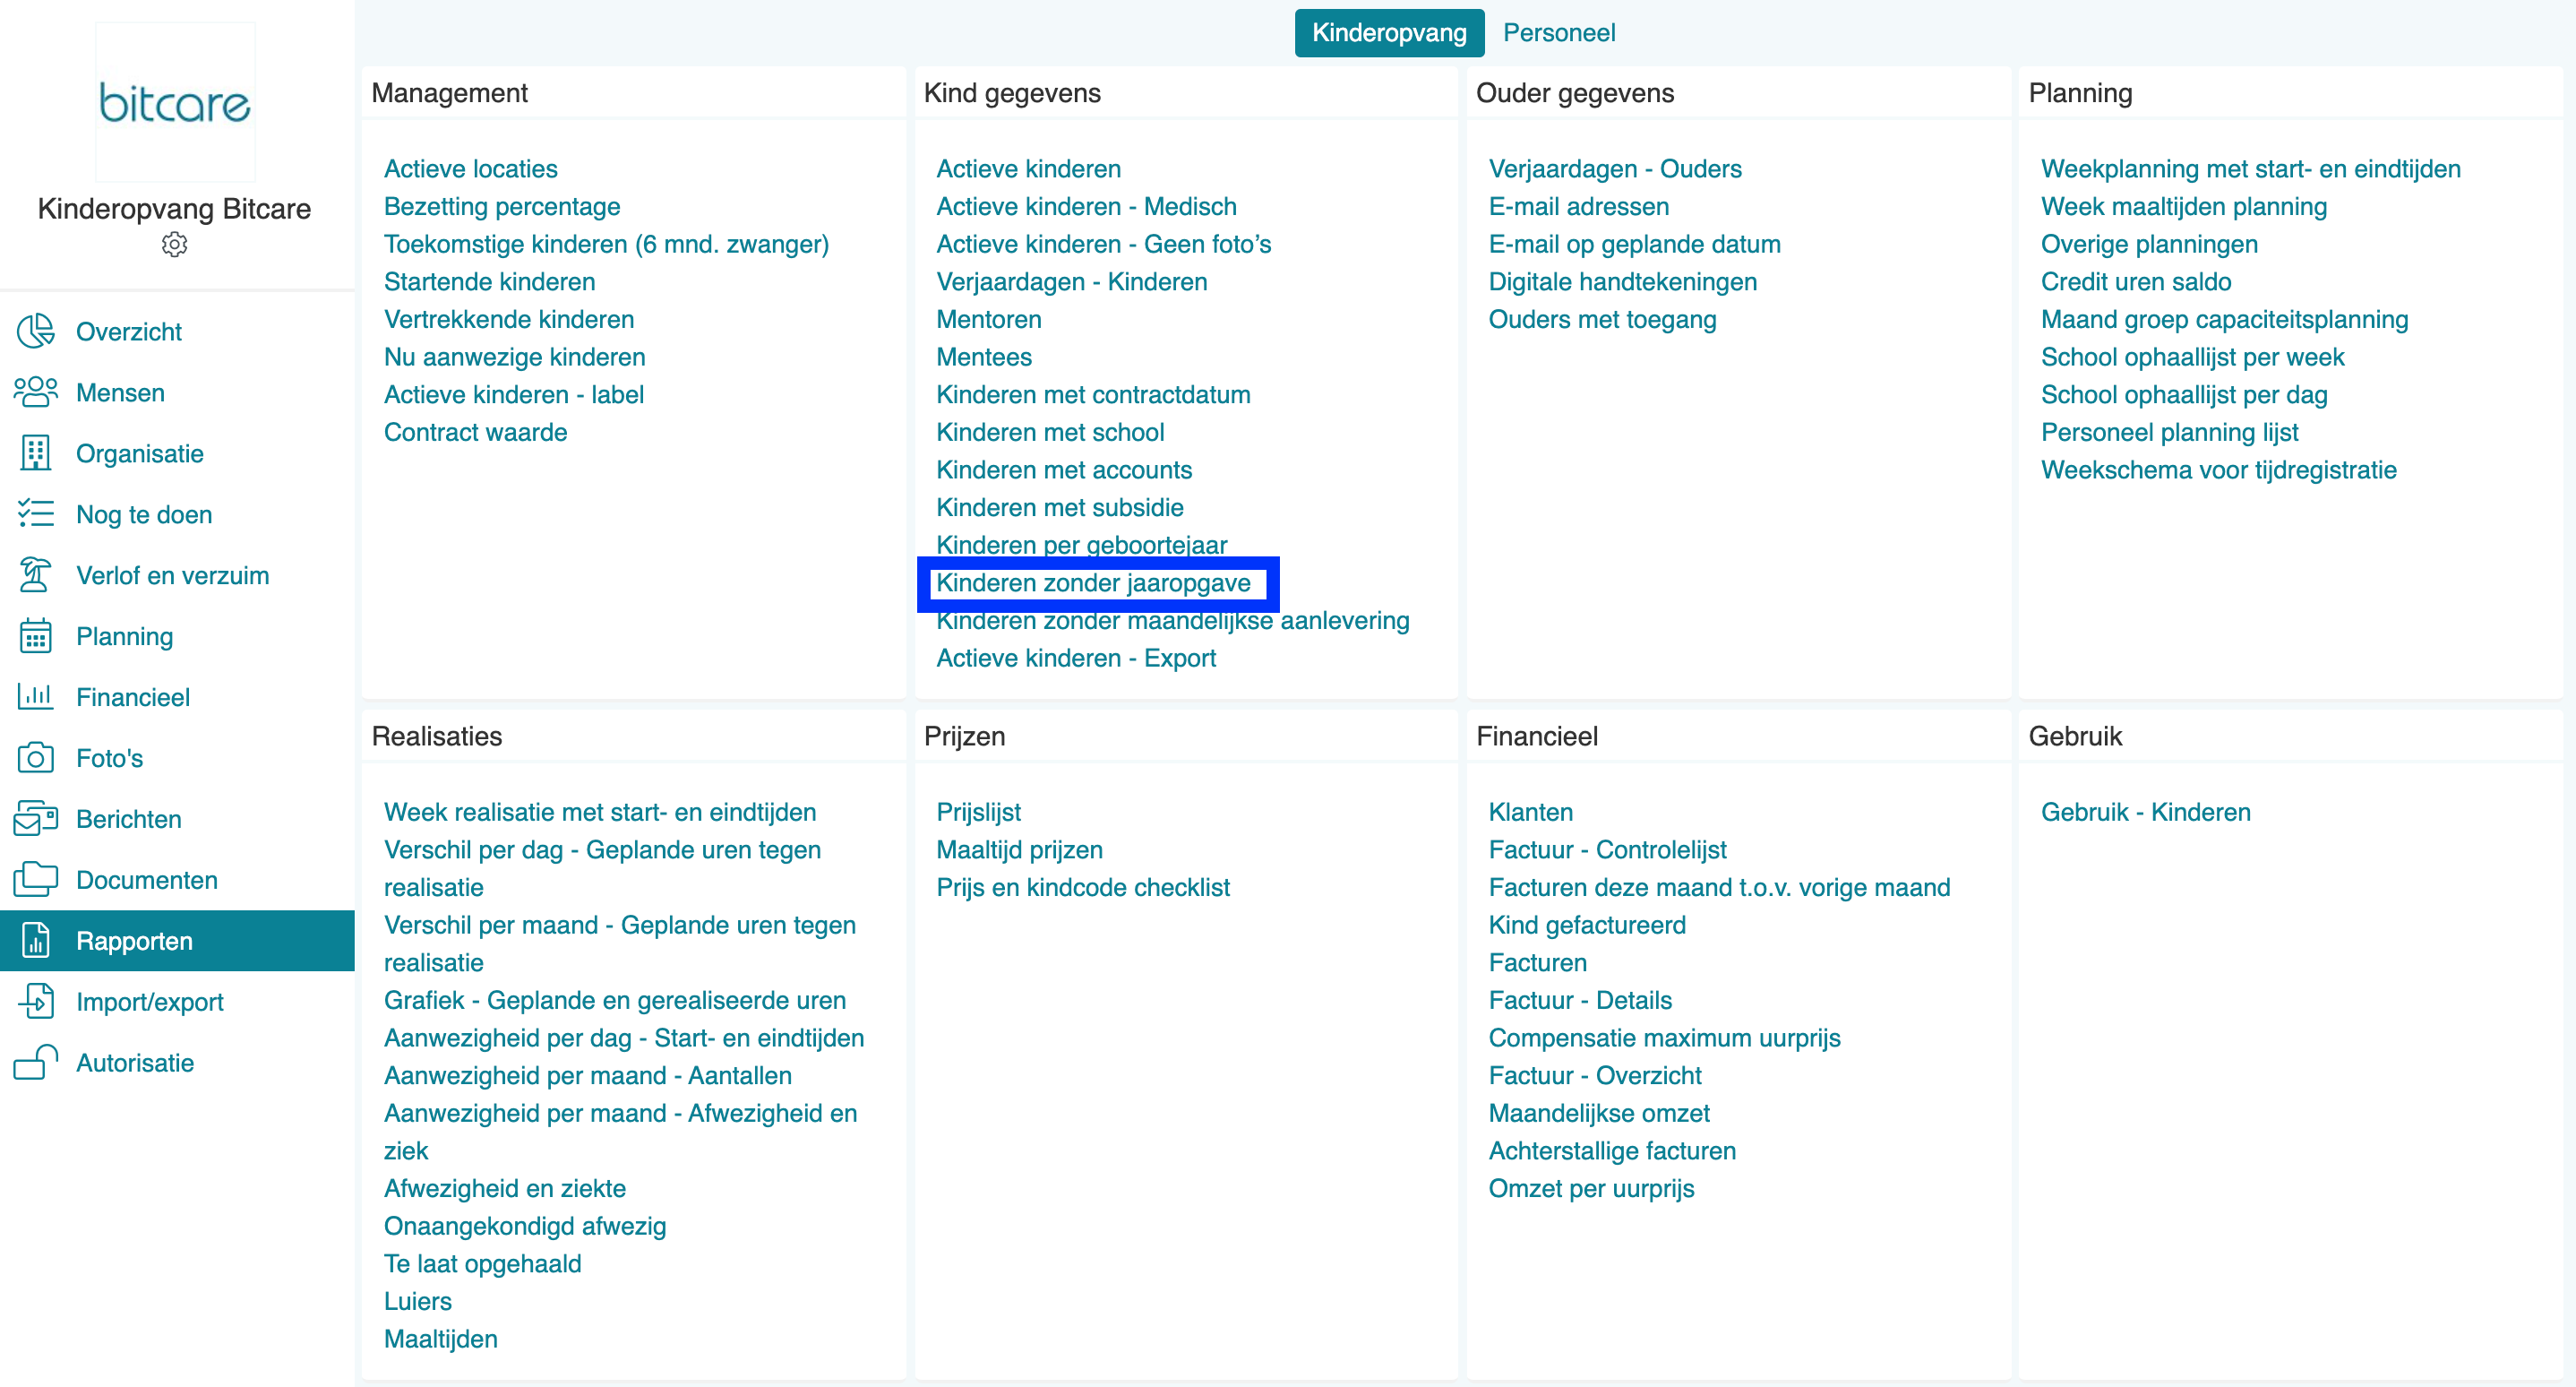
Task: Click the Verlof en verzuim palm icon
Action: [x=36, y=575]
